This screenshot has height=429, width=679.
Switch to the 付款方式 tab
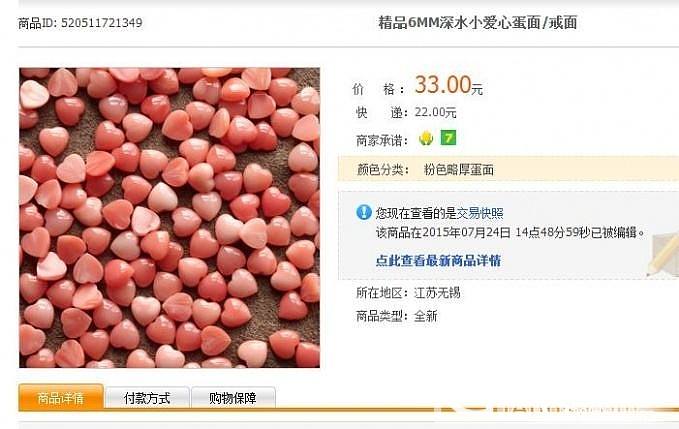click(147, 398)
